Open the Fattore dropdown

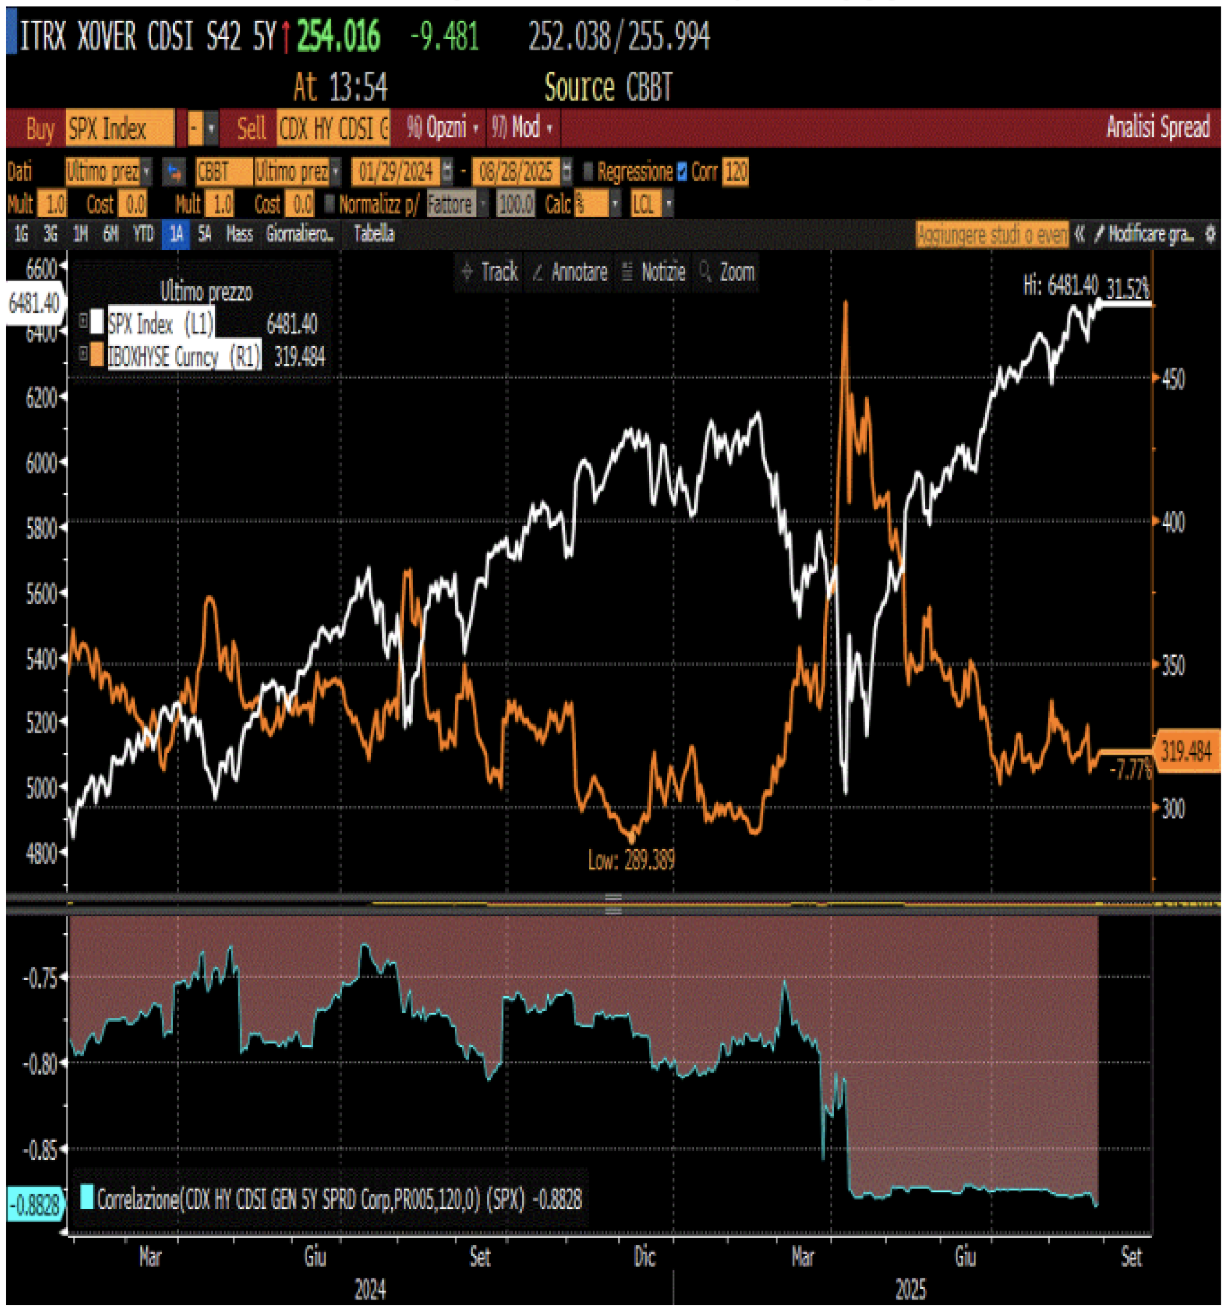(x=457, y=204)
